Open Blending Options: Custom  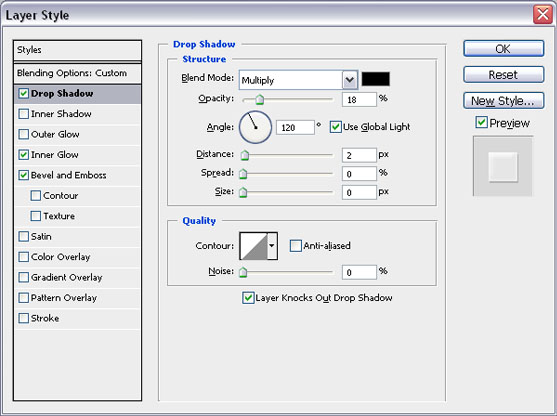click(77, 73)
